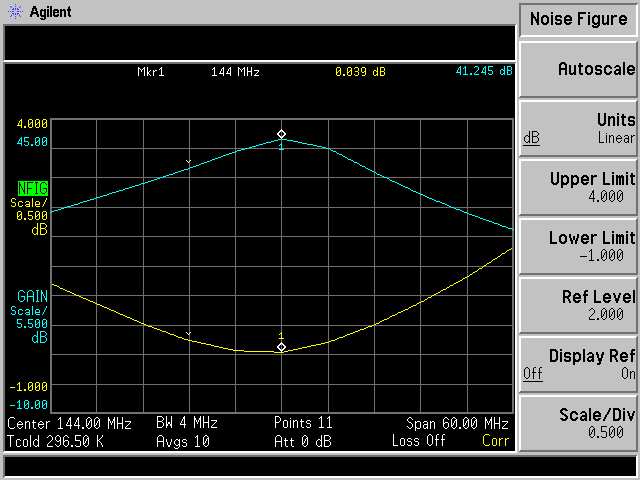Click the Span 60.00 MHz annotation

pos(457,424)
